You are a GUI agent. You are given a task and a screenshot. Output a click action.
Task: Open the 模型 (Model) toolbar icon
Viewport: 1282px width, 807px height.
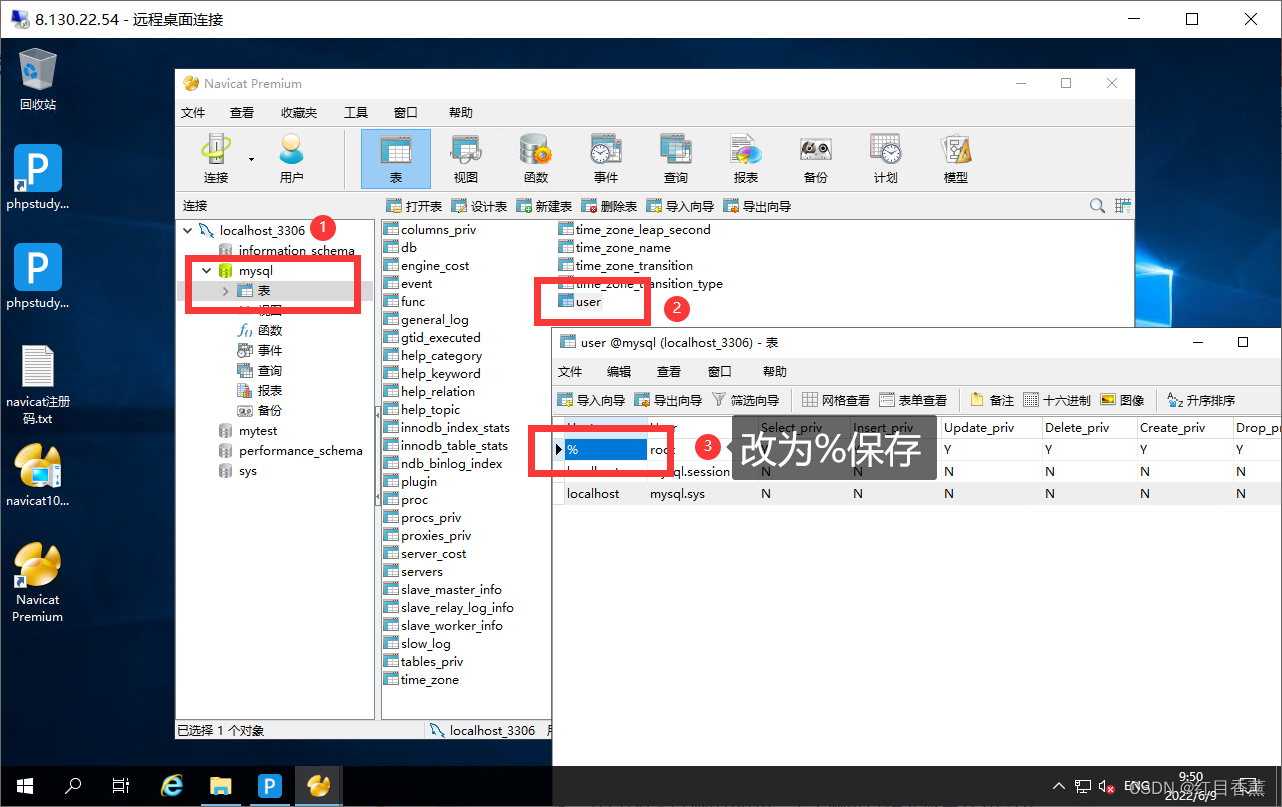(956, 158)
